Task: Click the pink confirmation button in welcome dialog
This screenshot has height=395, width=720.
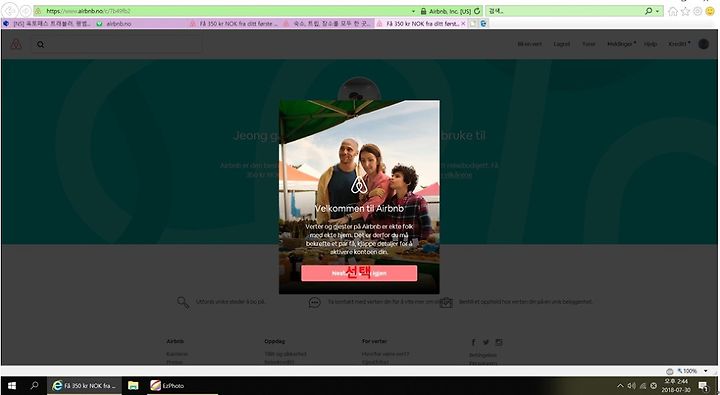Action: [359, 273]
